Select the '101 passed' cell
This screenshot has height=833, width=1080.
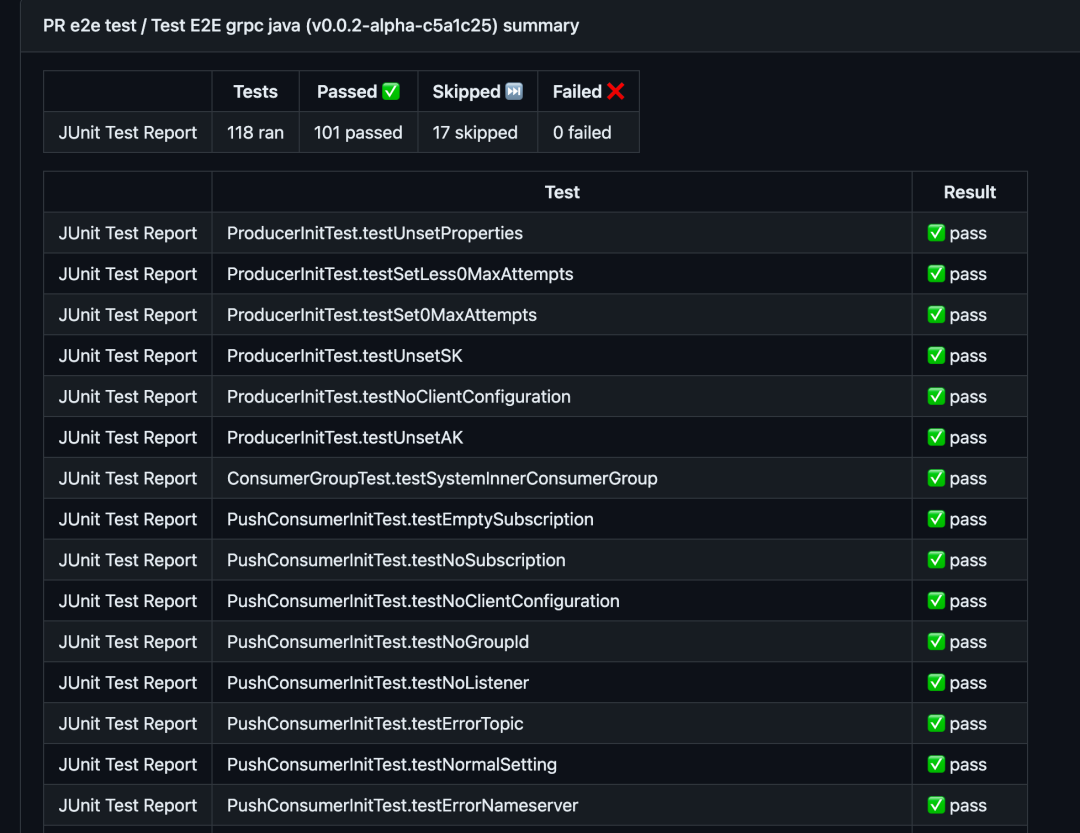pyautogui.click(x=358, y=133)
